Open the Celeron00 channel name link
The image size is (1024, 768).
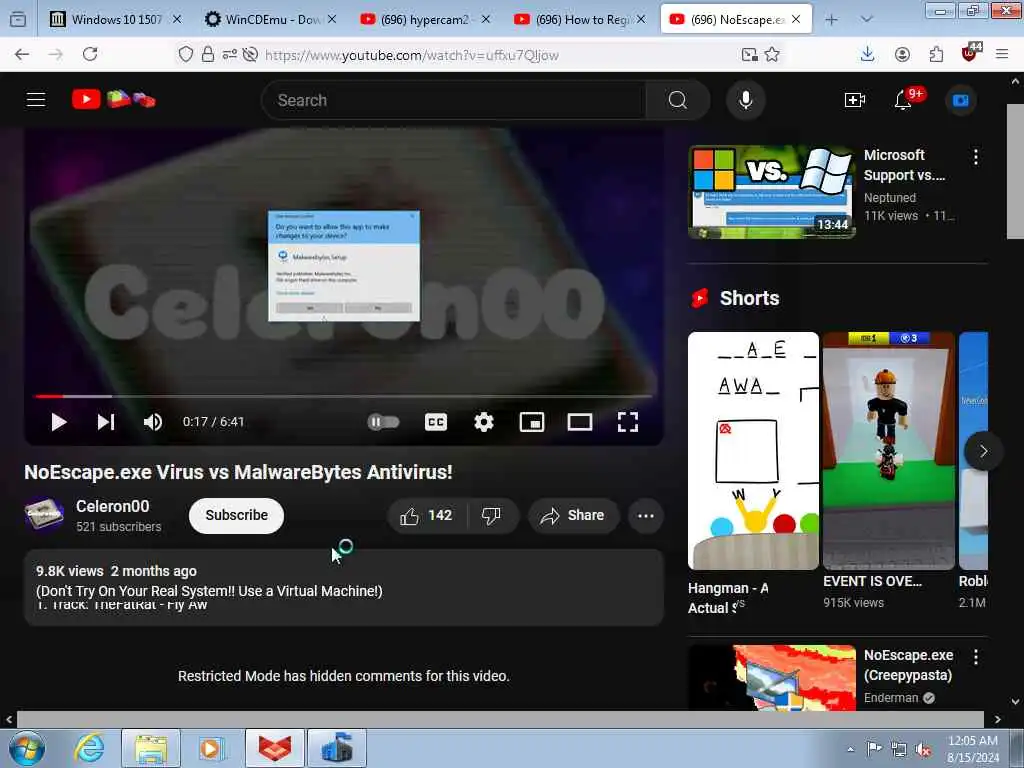point(112,506)
